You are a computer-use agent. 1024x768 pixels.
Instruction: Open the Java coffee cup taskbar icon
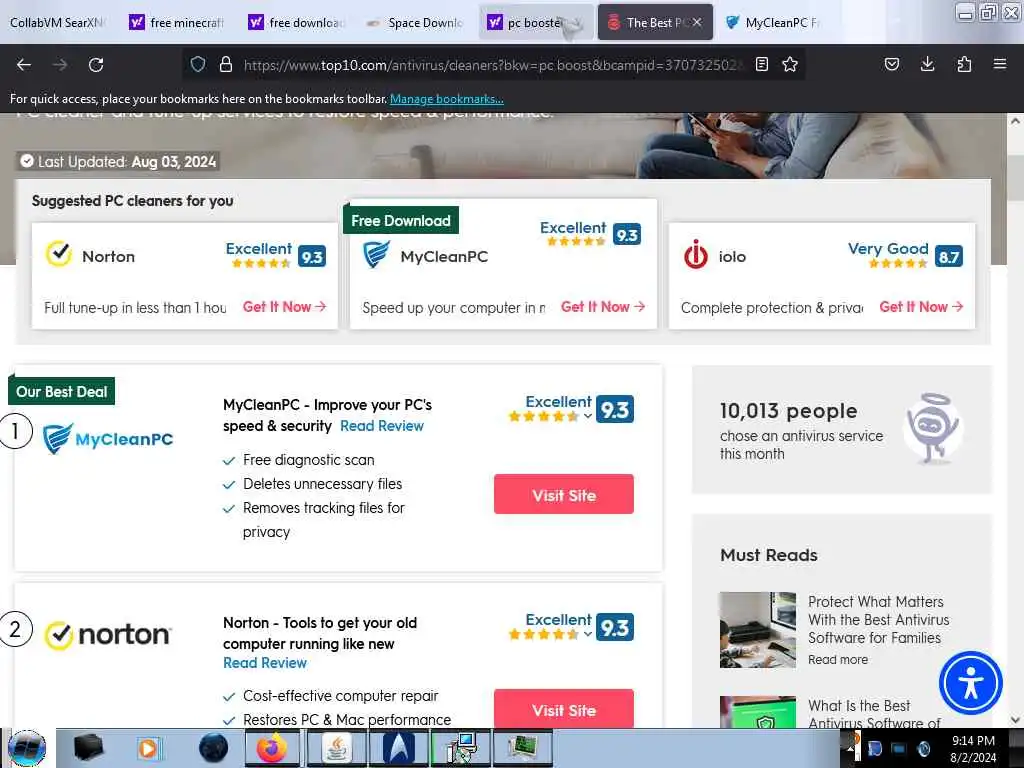336,748
